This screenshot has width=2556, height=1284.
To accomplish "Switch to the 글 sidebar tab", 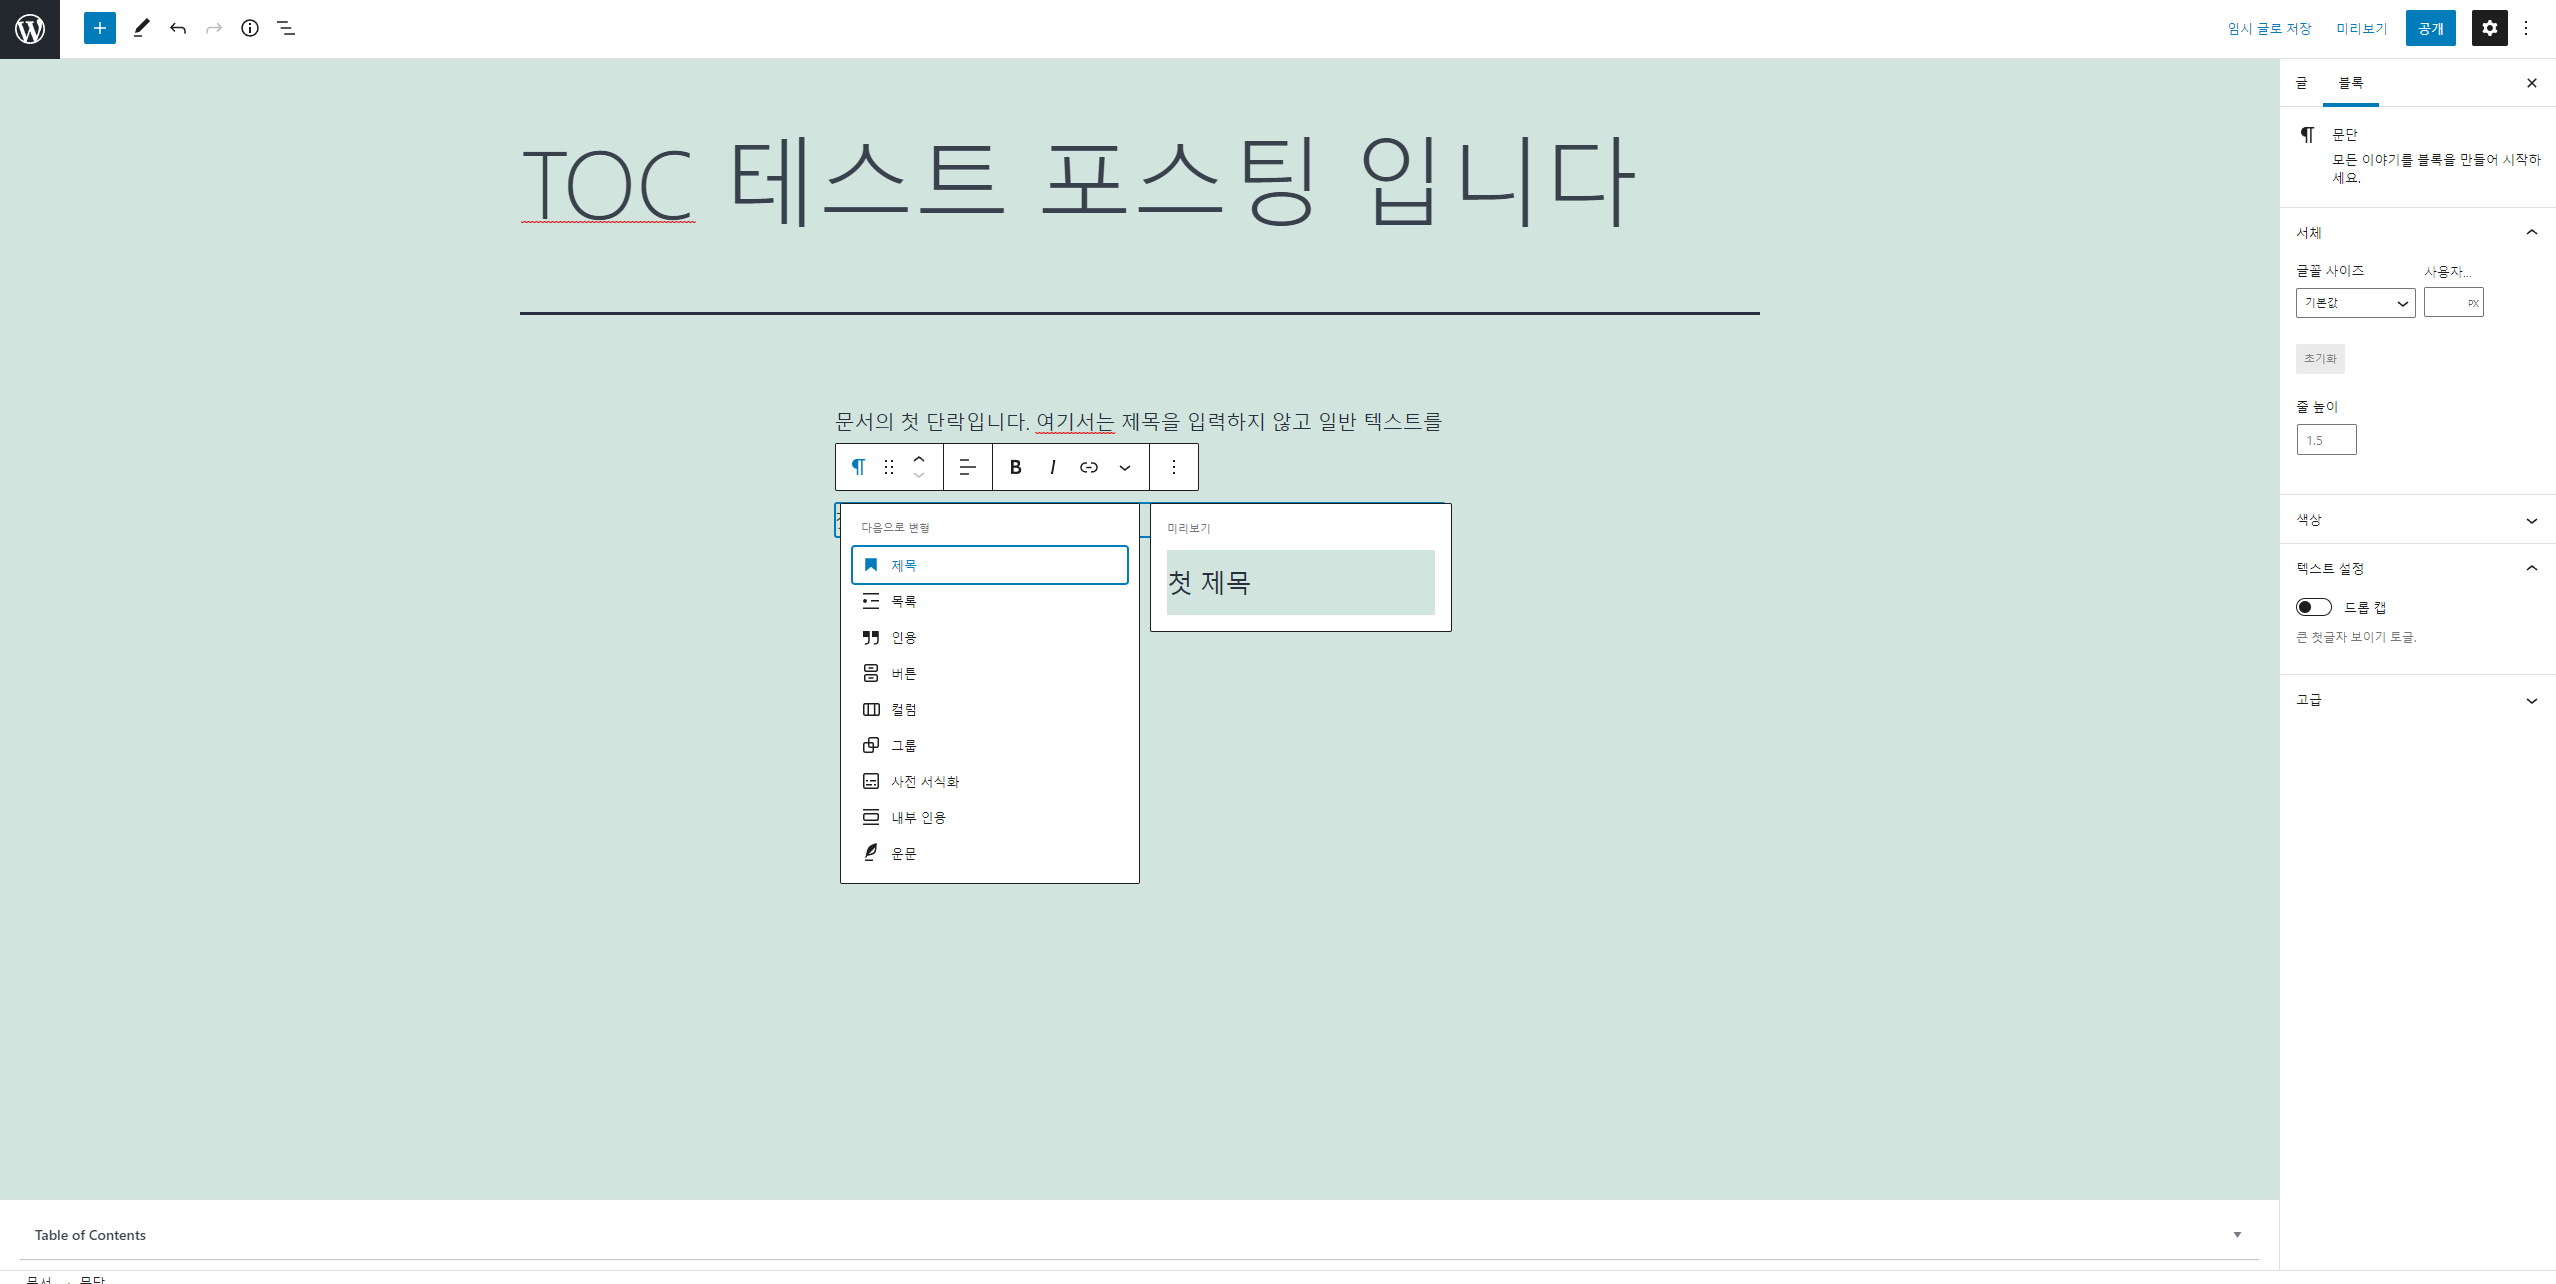I will 2301,83.
